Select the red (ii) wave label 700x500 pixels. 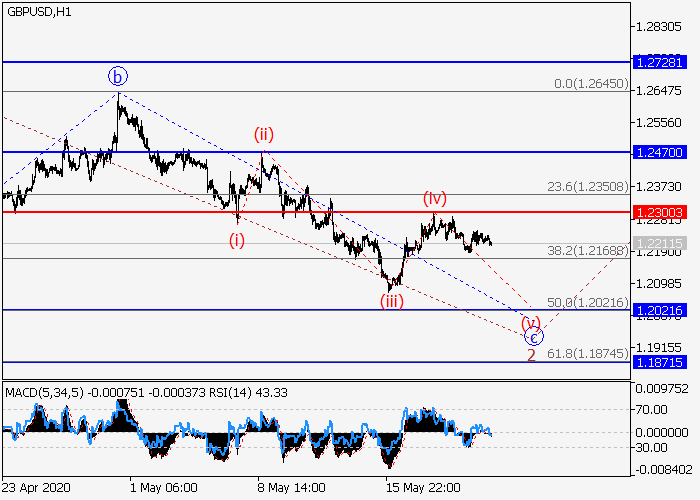click(263, 134)
